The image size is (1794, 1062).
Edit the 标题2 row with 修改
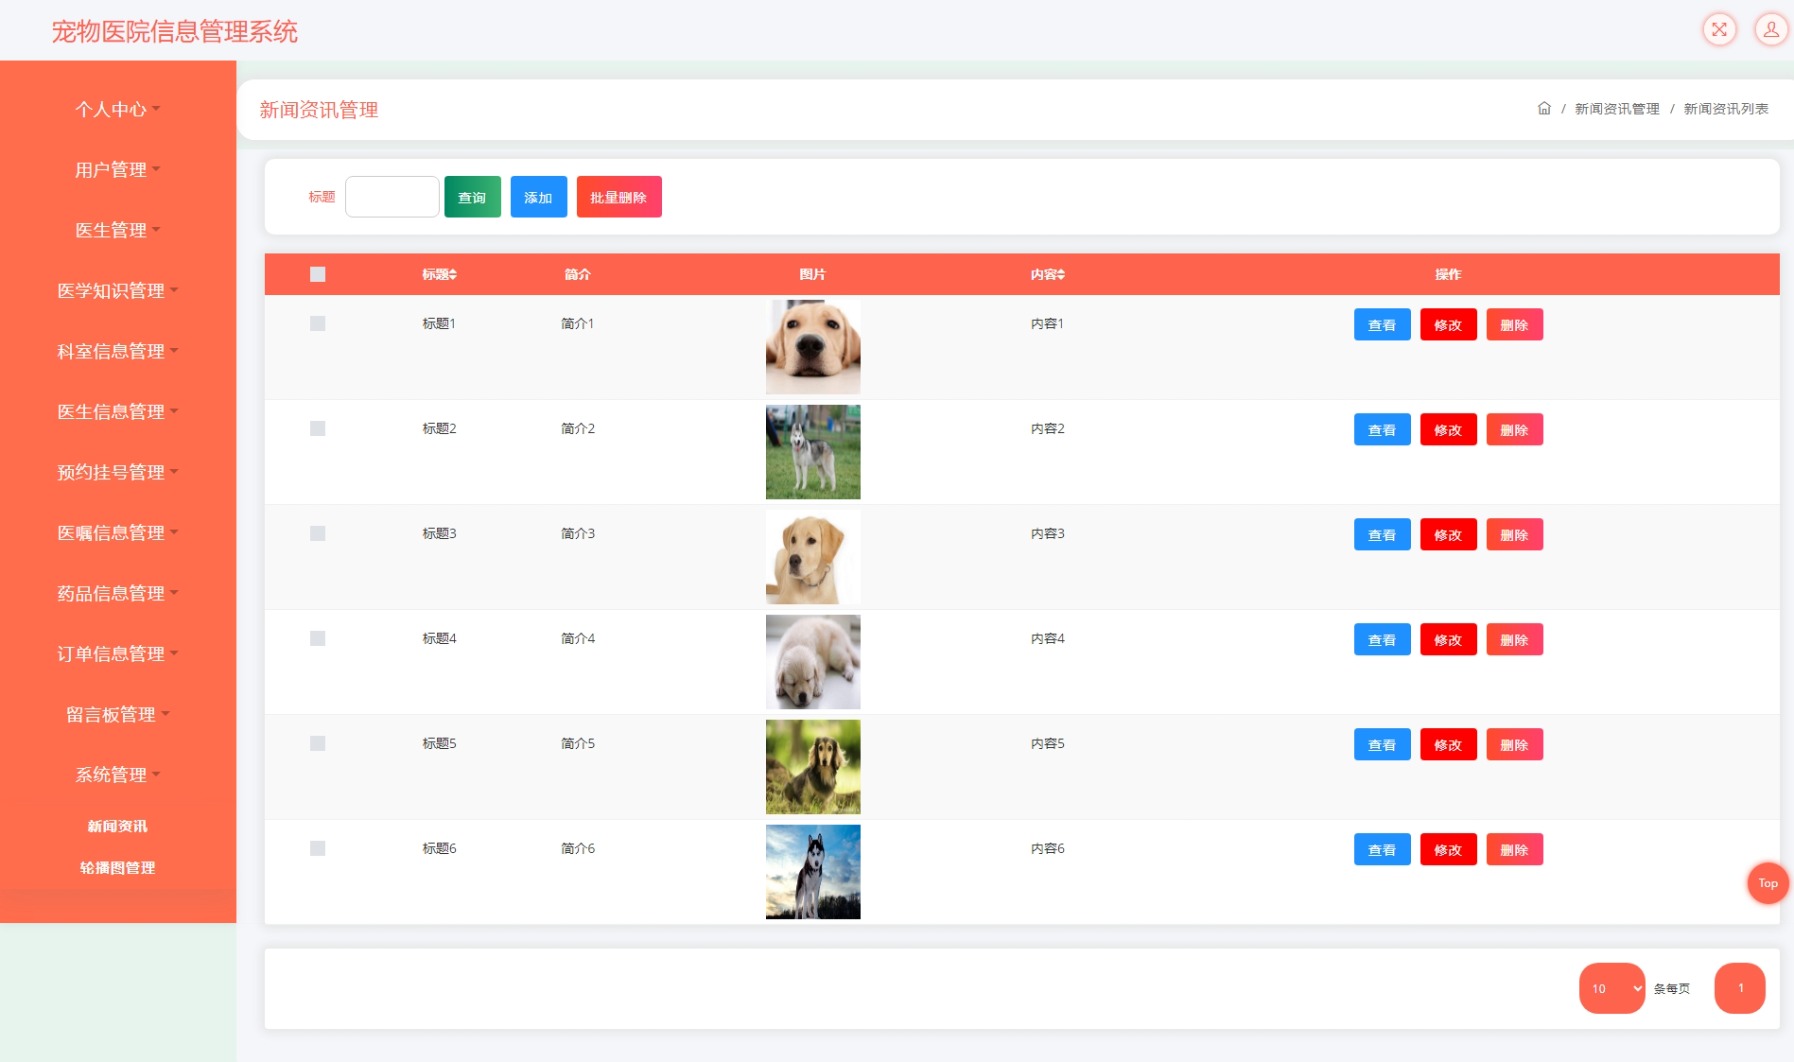pos(1448,430)
